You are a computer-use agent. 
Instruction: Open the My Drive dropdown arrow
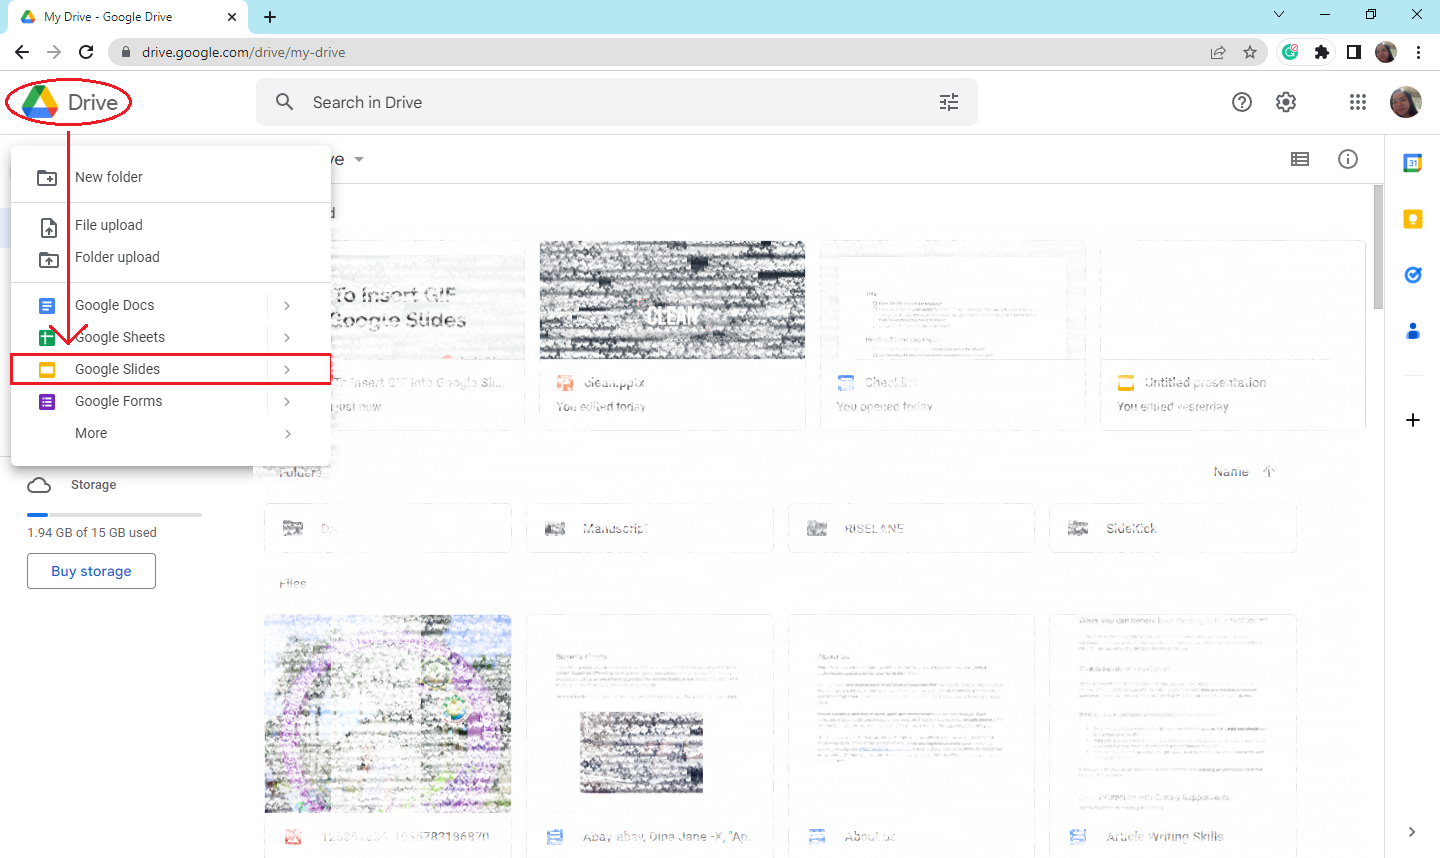click(x=359, y=160)
